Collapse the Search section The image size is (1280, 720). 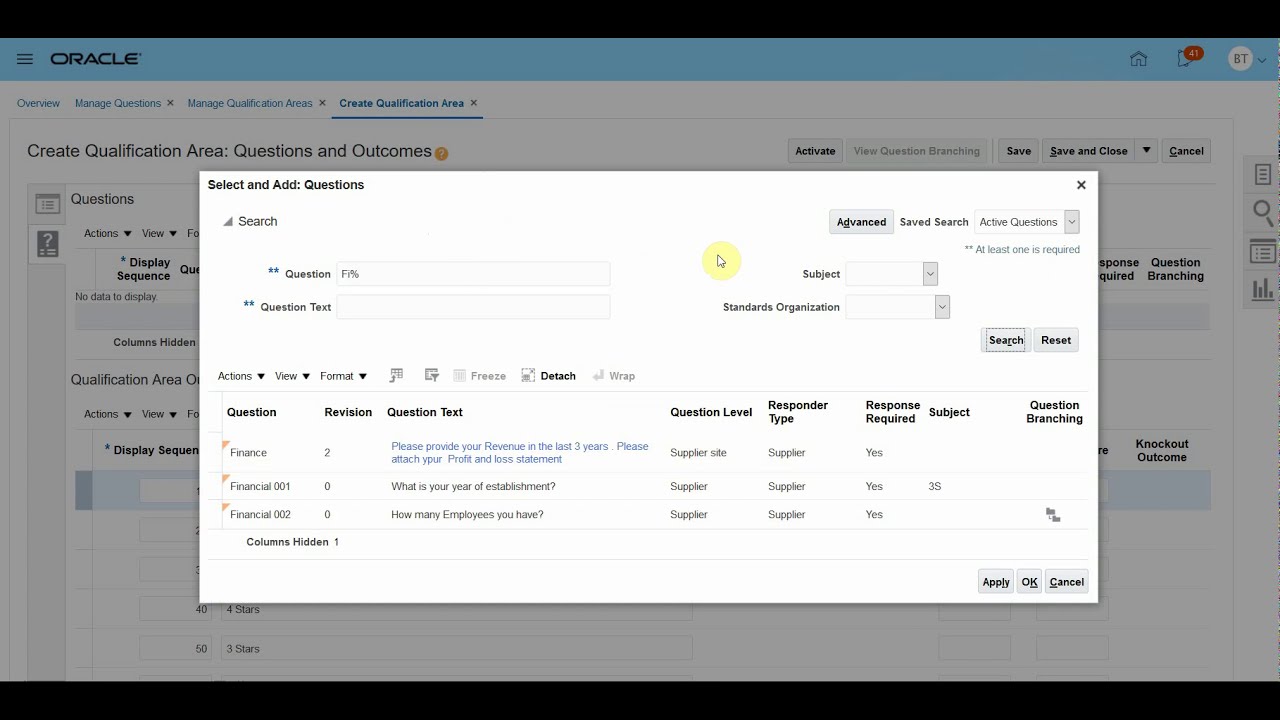click(x=228, y=222)
